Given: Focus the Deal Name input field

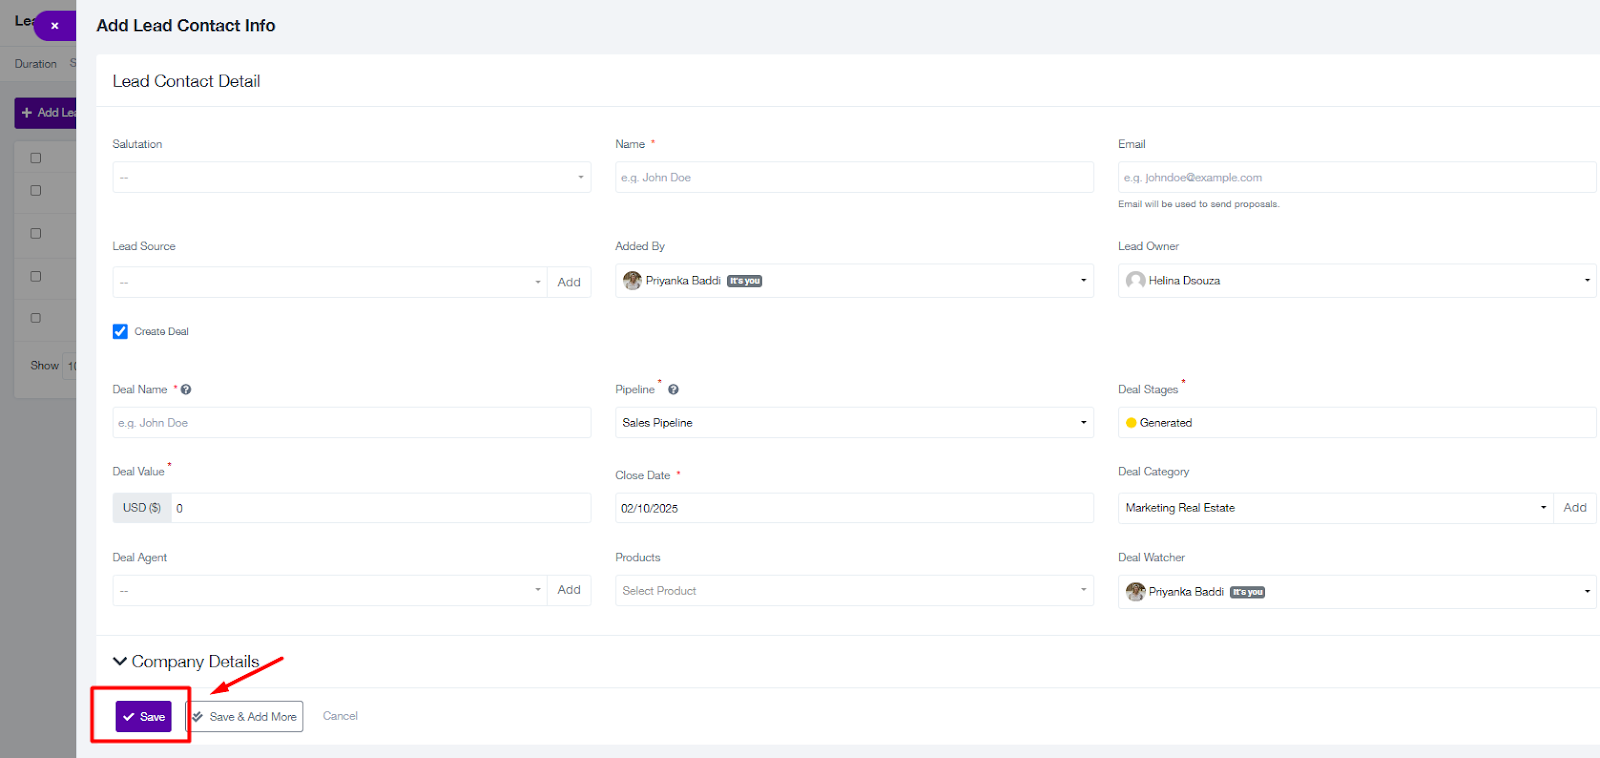Looking at the screenshot, I should [351, 423].
